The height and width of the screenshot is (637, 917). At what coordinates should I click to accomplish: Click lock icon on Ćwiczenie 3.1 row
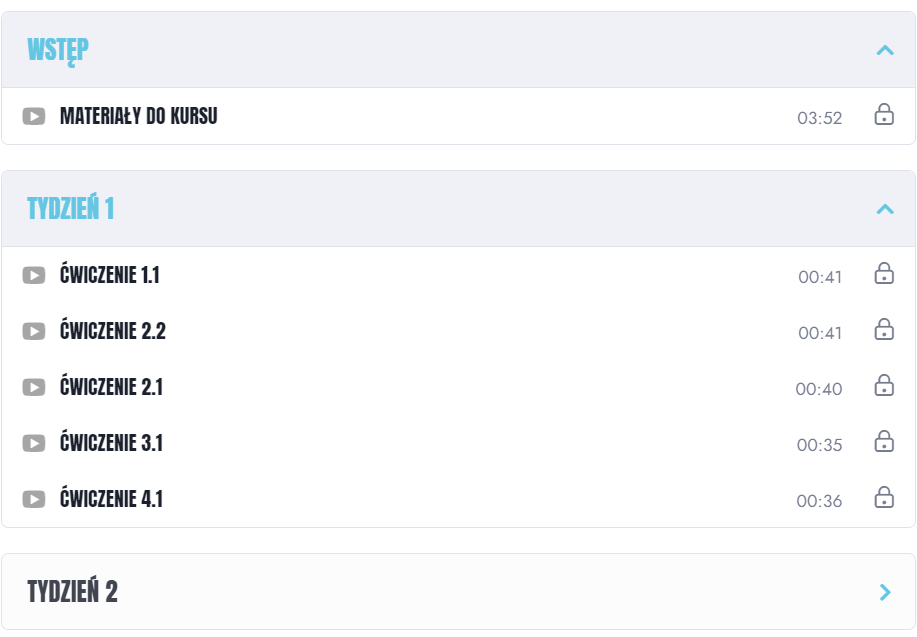pyautogui.click(x=884, y=441)
